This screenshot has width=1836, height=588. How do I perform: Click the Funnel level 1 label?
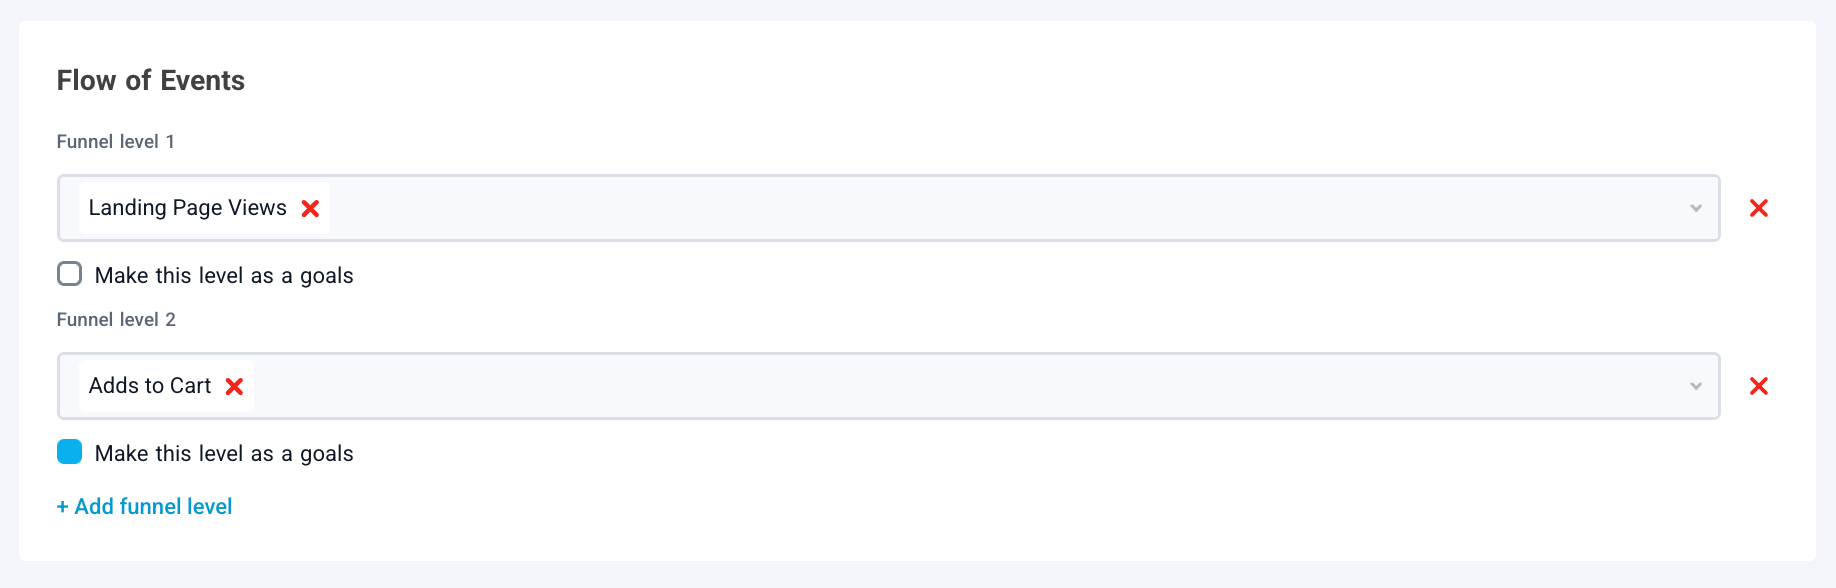(x=115, y=142)
